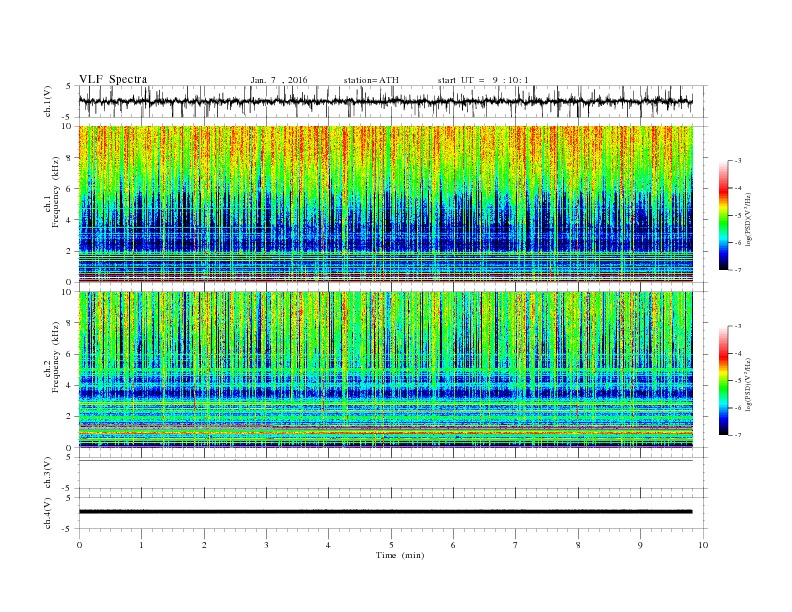The height and width of the screenshot is (612, 792).
Task: Click the "ch.3(V)" axis label
Action: 48,472
